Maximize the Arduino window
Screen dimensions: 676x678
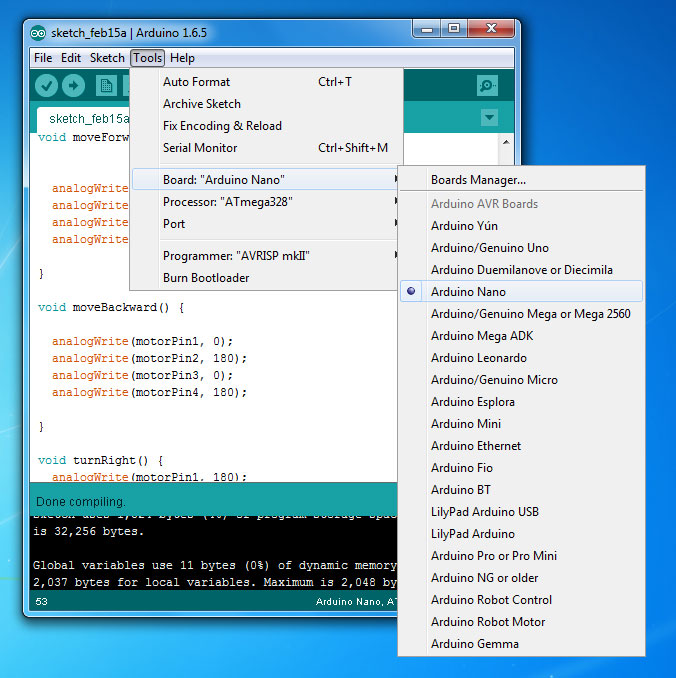click(454, 29)
